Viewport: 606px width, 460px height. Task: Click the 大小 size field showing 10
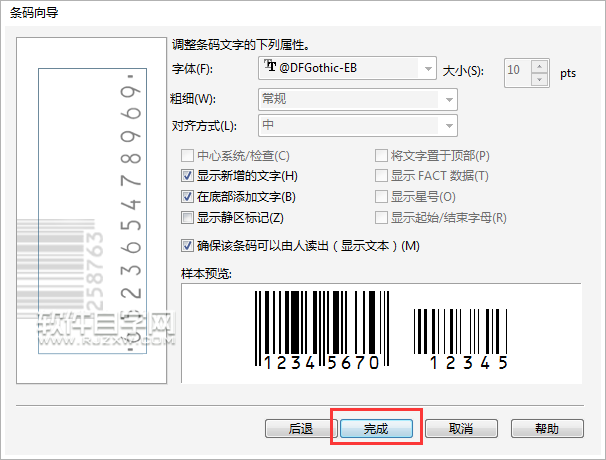pos(518,73)
